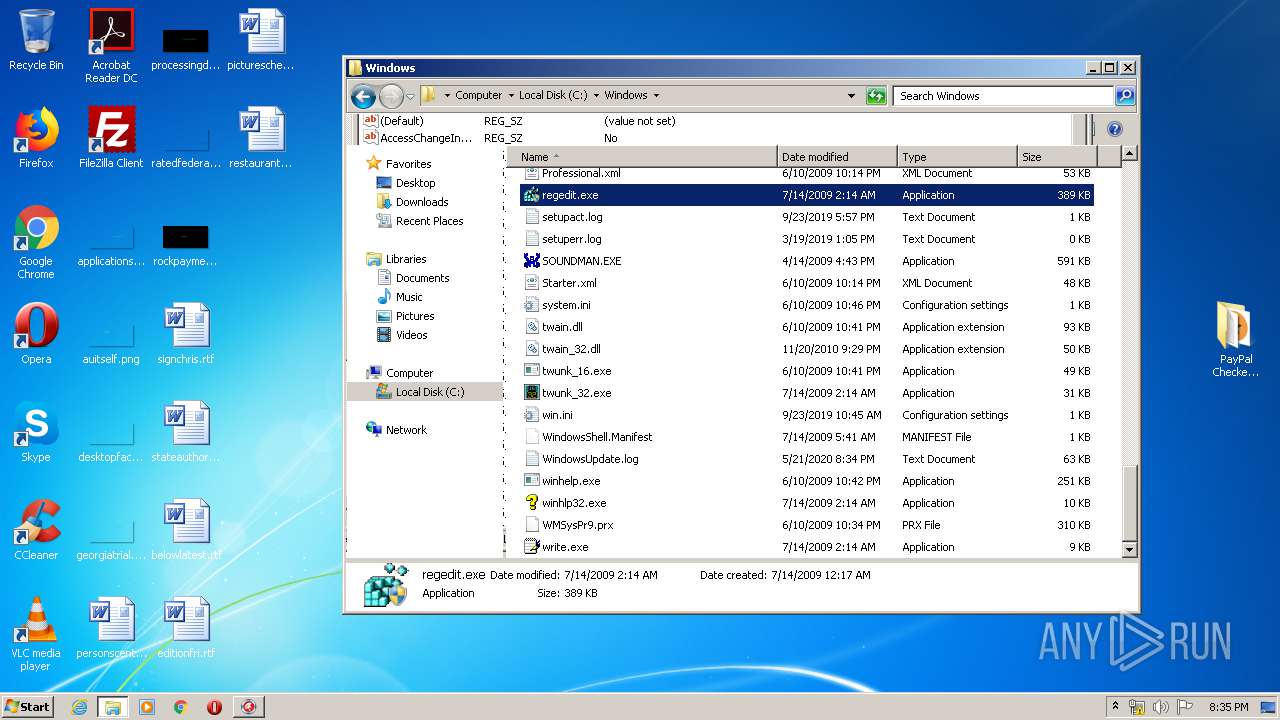Open Firefox from the desktop
The image size is (1280, 720).
click(36, 138)
